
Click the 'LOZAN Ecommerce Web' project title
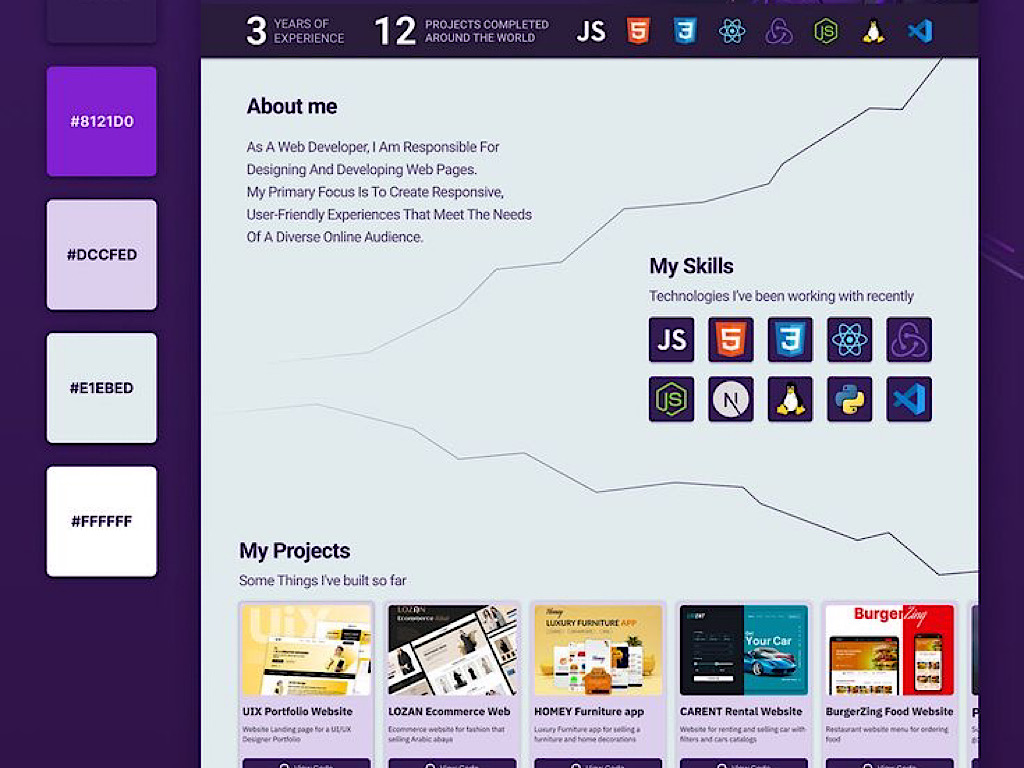(x=449, y=711)
